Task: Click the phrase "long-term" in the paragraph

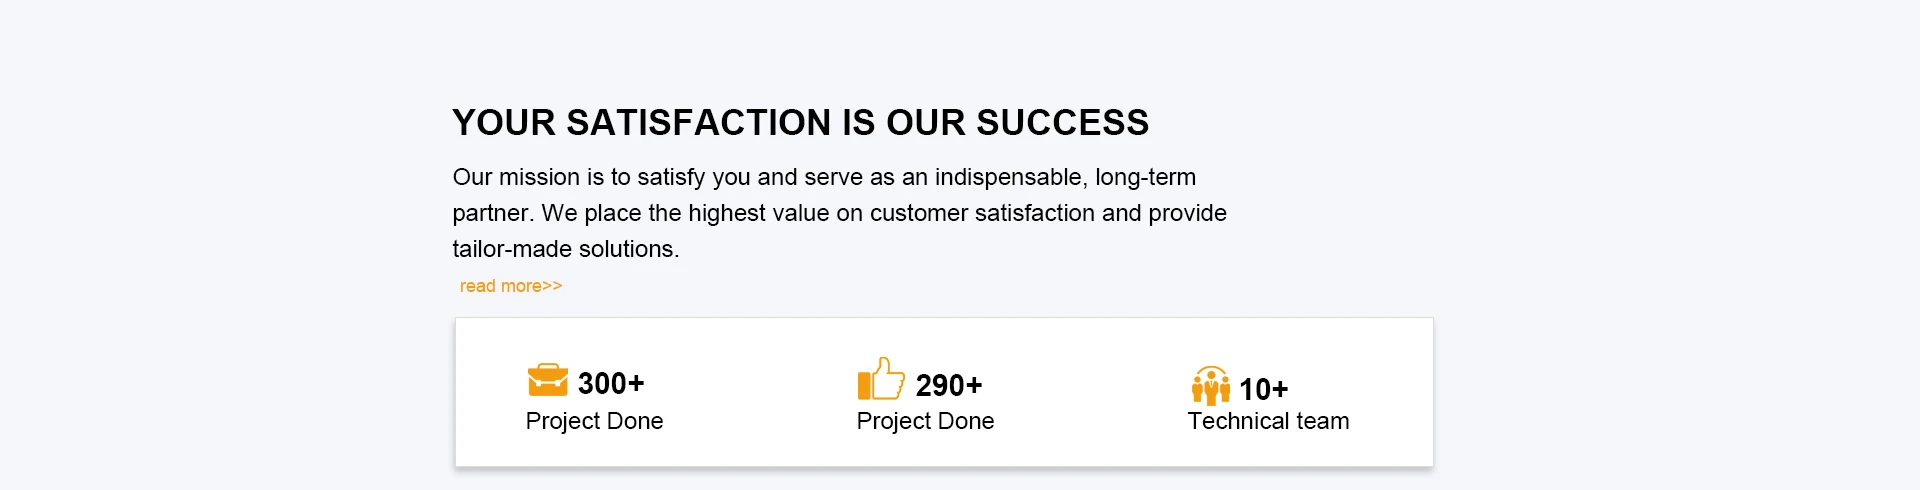Action: (1146, 177)
